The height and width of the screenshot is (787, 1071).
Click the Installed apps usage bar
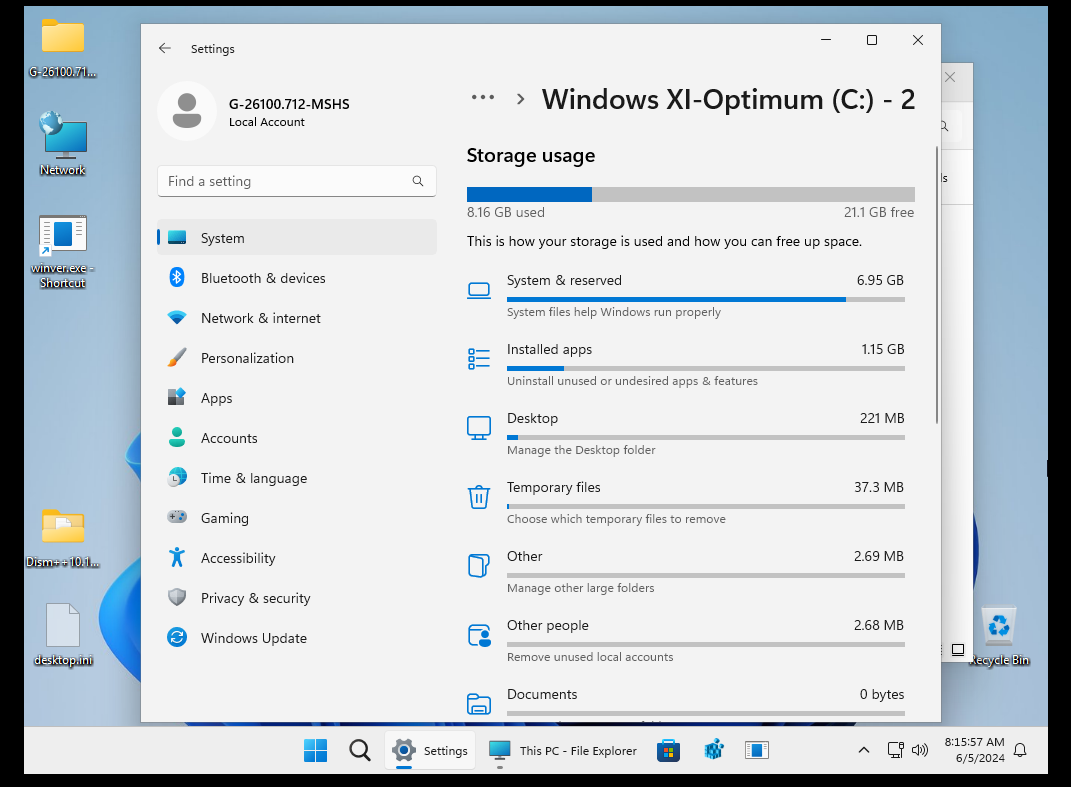pyautogui.click(x=706, y=368)
